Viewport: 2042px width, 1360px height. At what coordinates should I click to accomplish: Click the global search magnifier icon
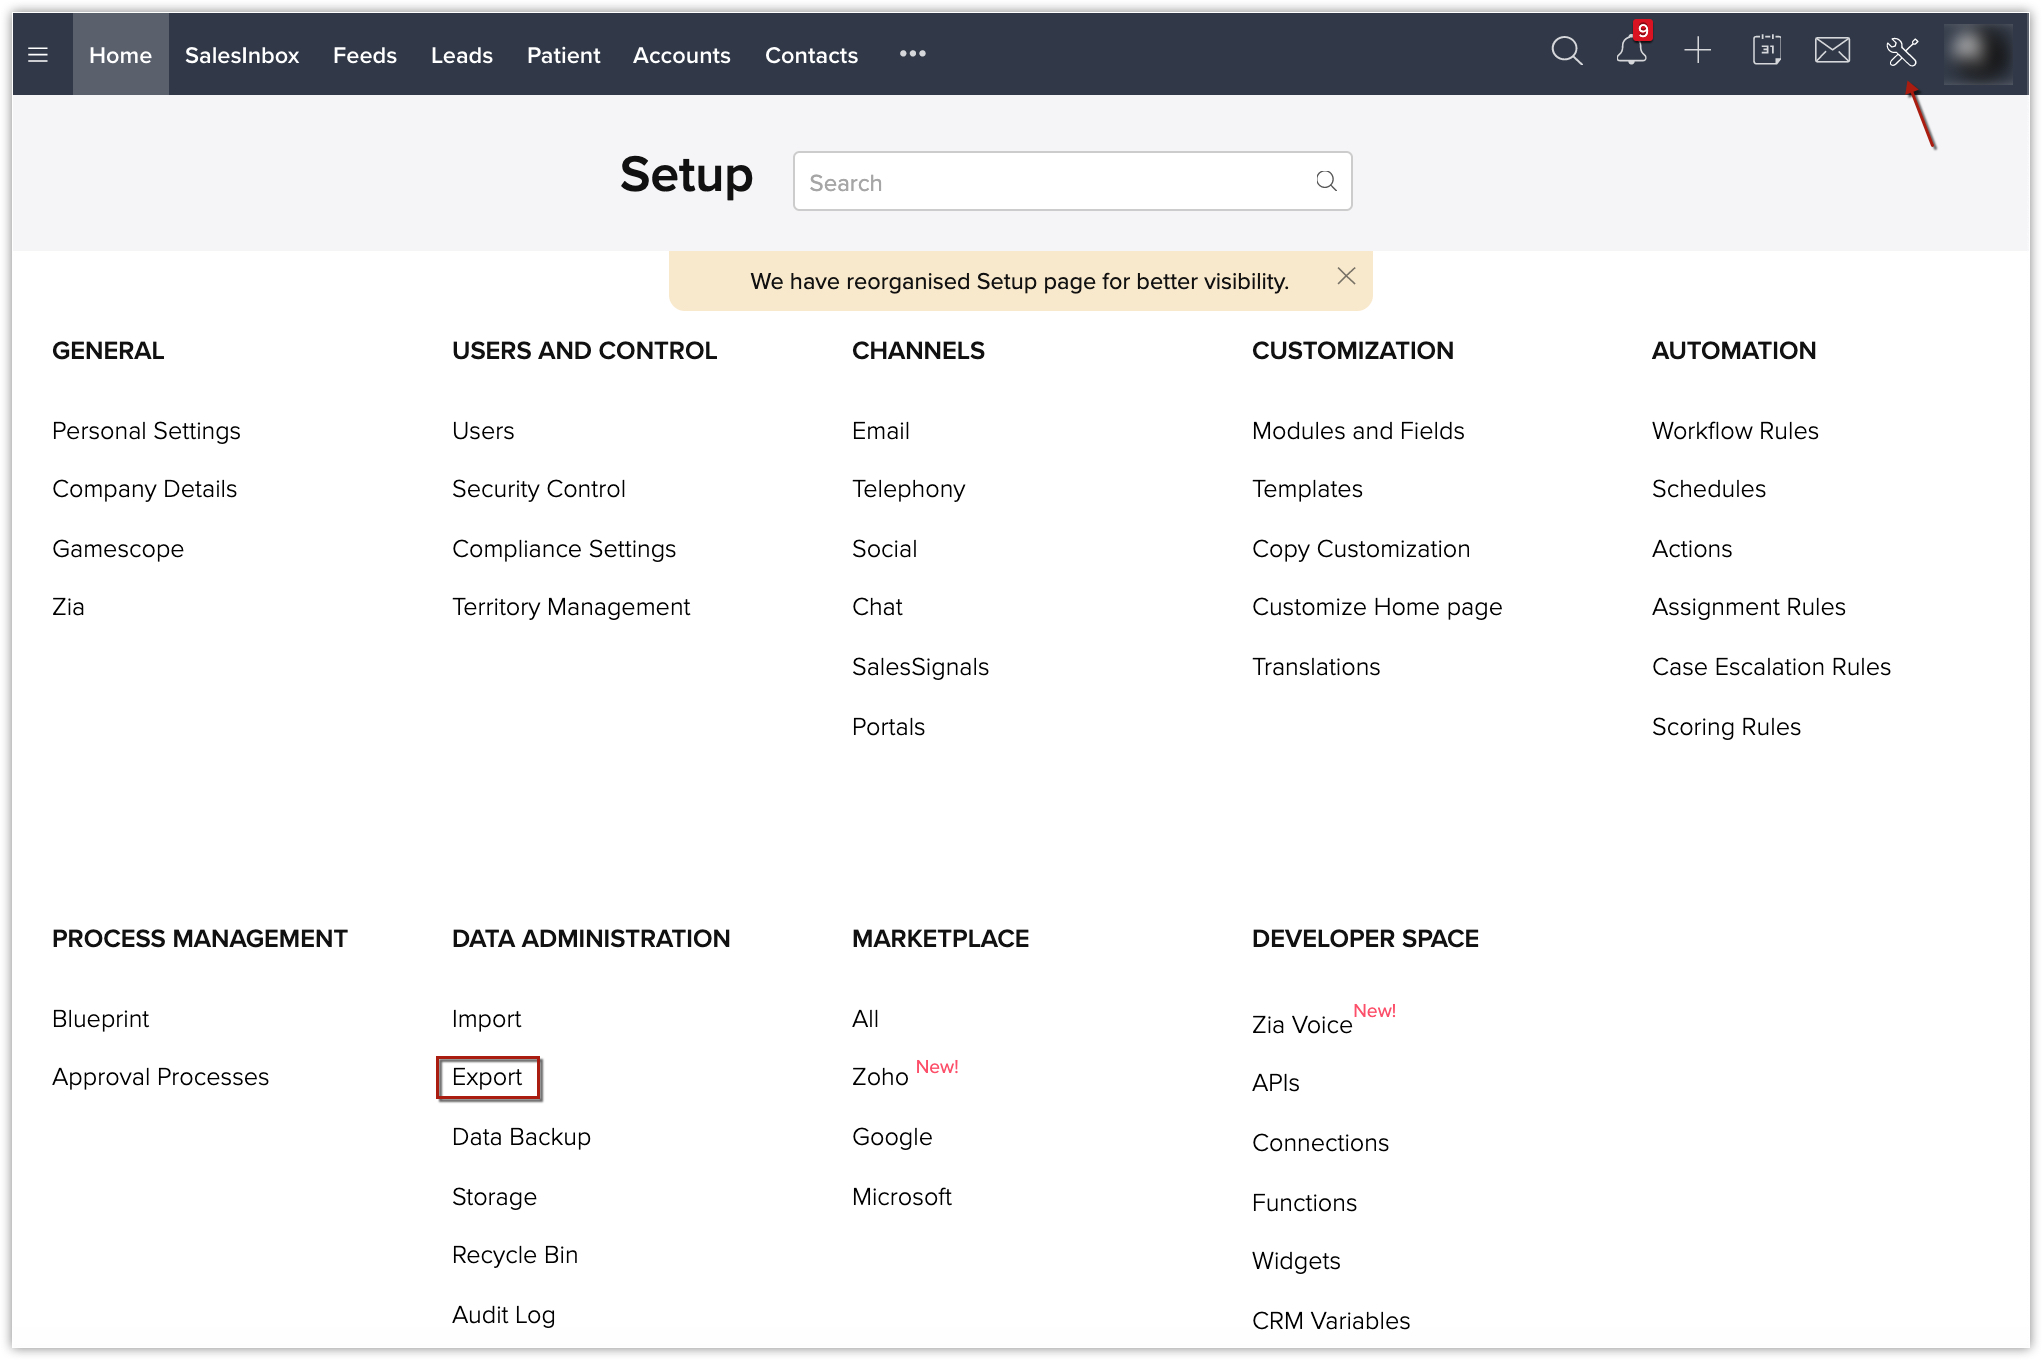1566,51
